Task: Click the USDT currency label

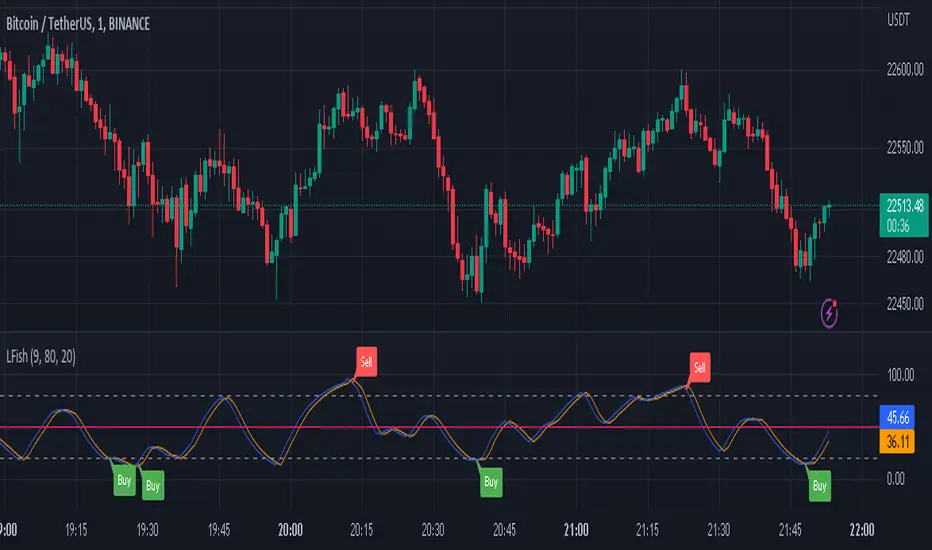Action: point(898,20)
